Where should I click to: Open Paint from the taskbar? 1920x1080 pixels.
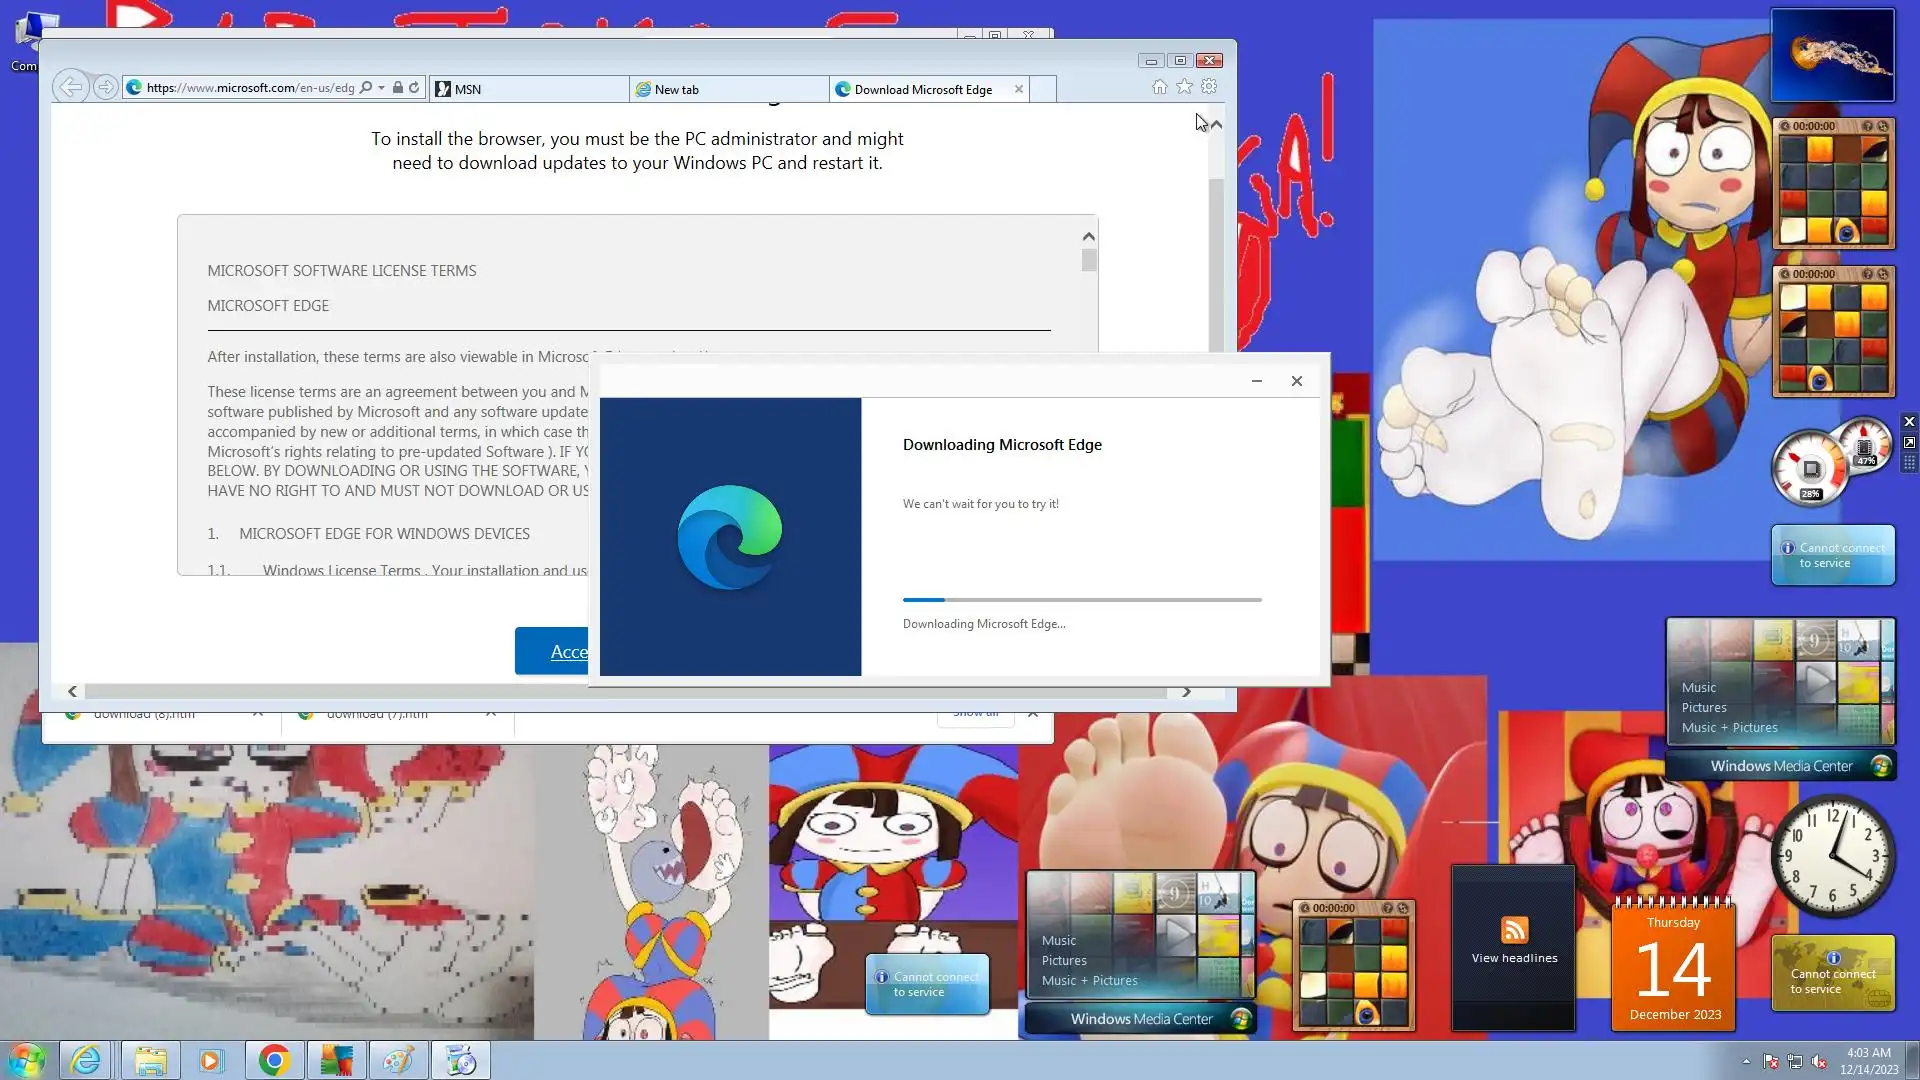click(398, 1060)
